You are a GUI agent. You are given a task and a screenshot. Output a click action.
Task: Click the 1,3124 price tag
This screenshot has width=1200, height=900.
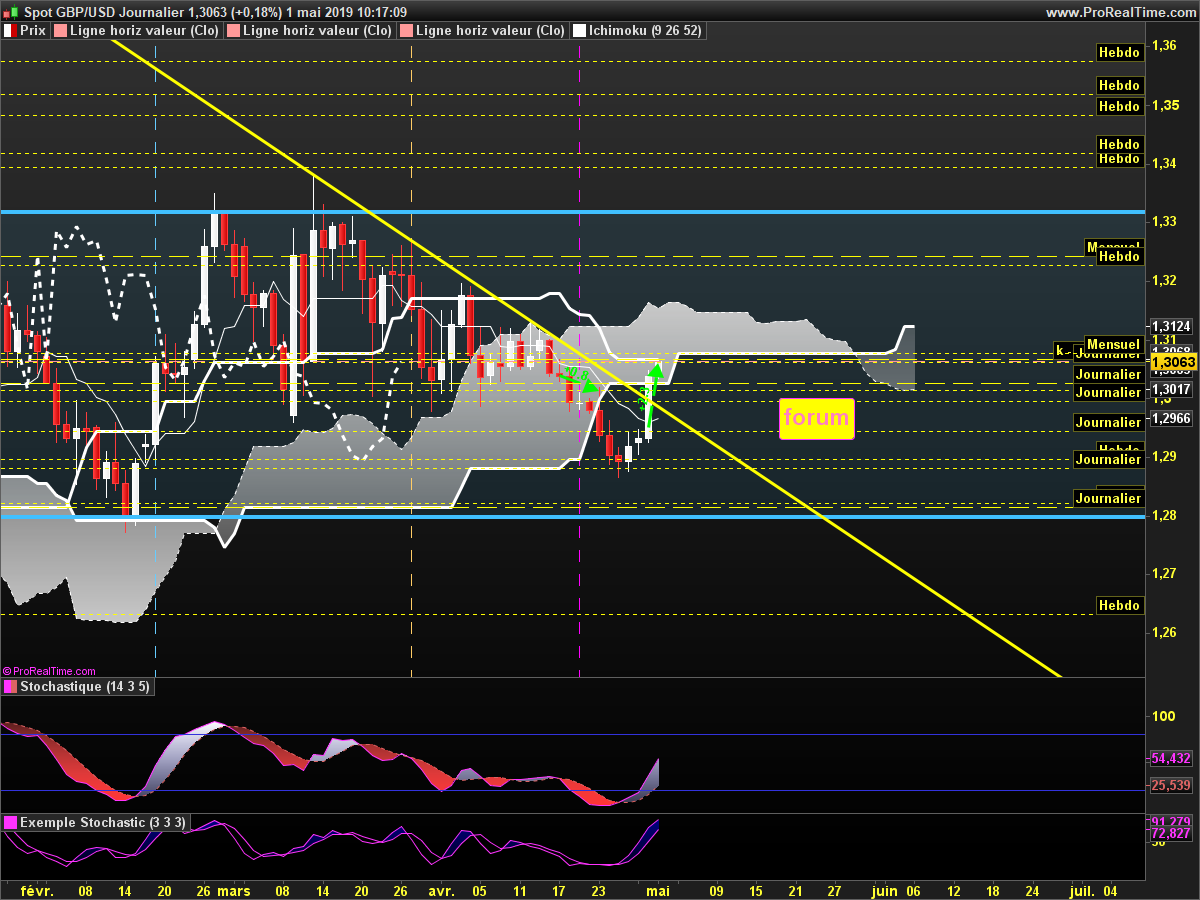click(x=1170, y=327)
